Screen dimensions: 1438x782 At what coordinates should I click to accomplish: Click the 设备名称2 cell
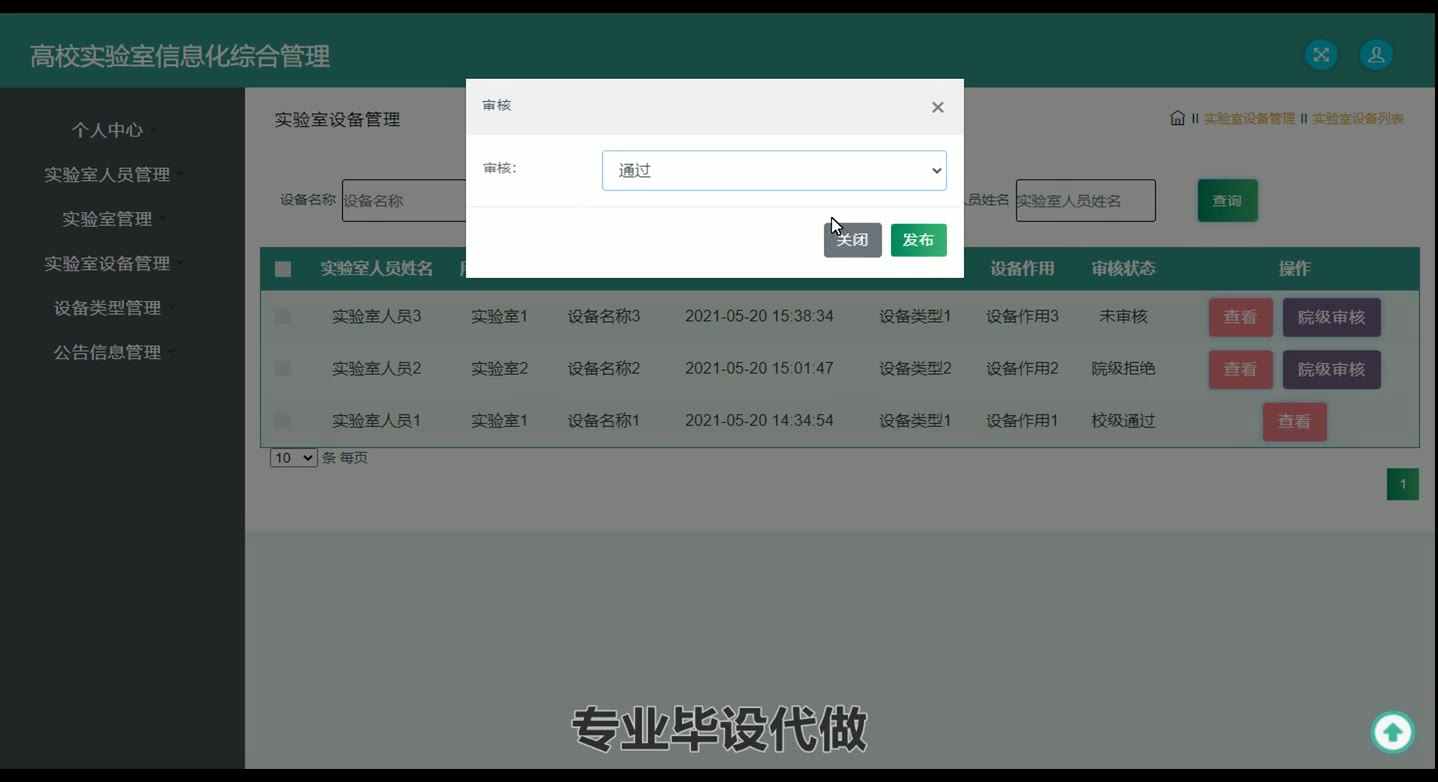click(604, 368)
